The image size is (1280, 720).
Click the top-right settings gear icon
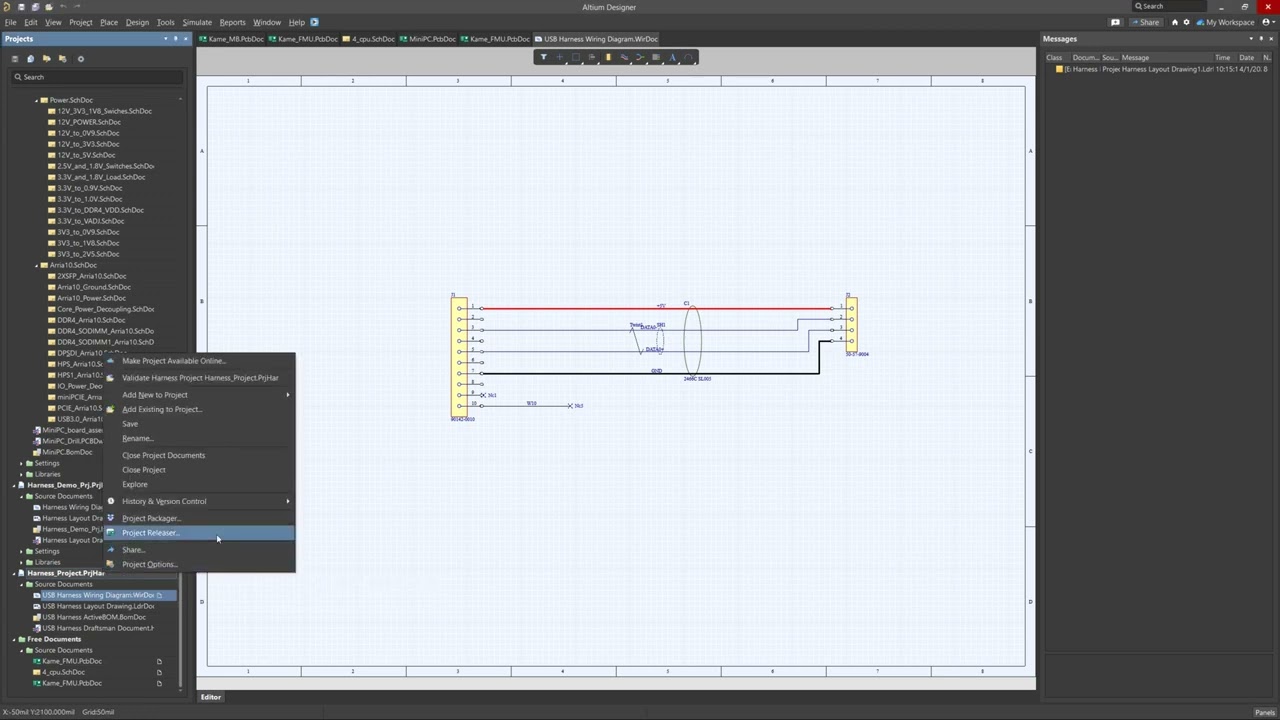[x=1187, y=22]
